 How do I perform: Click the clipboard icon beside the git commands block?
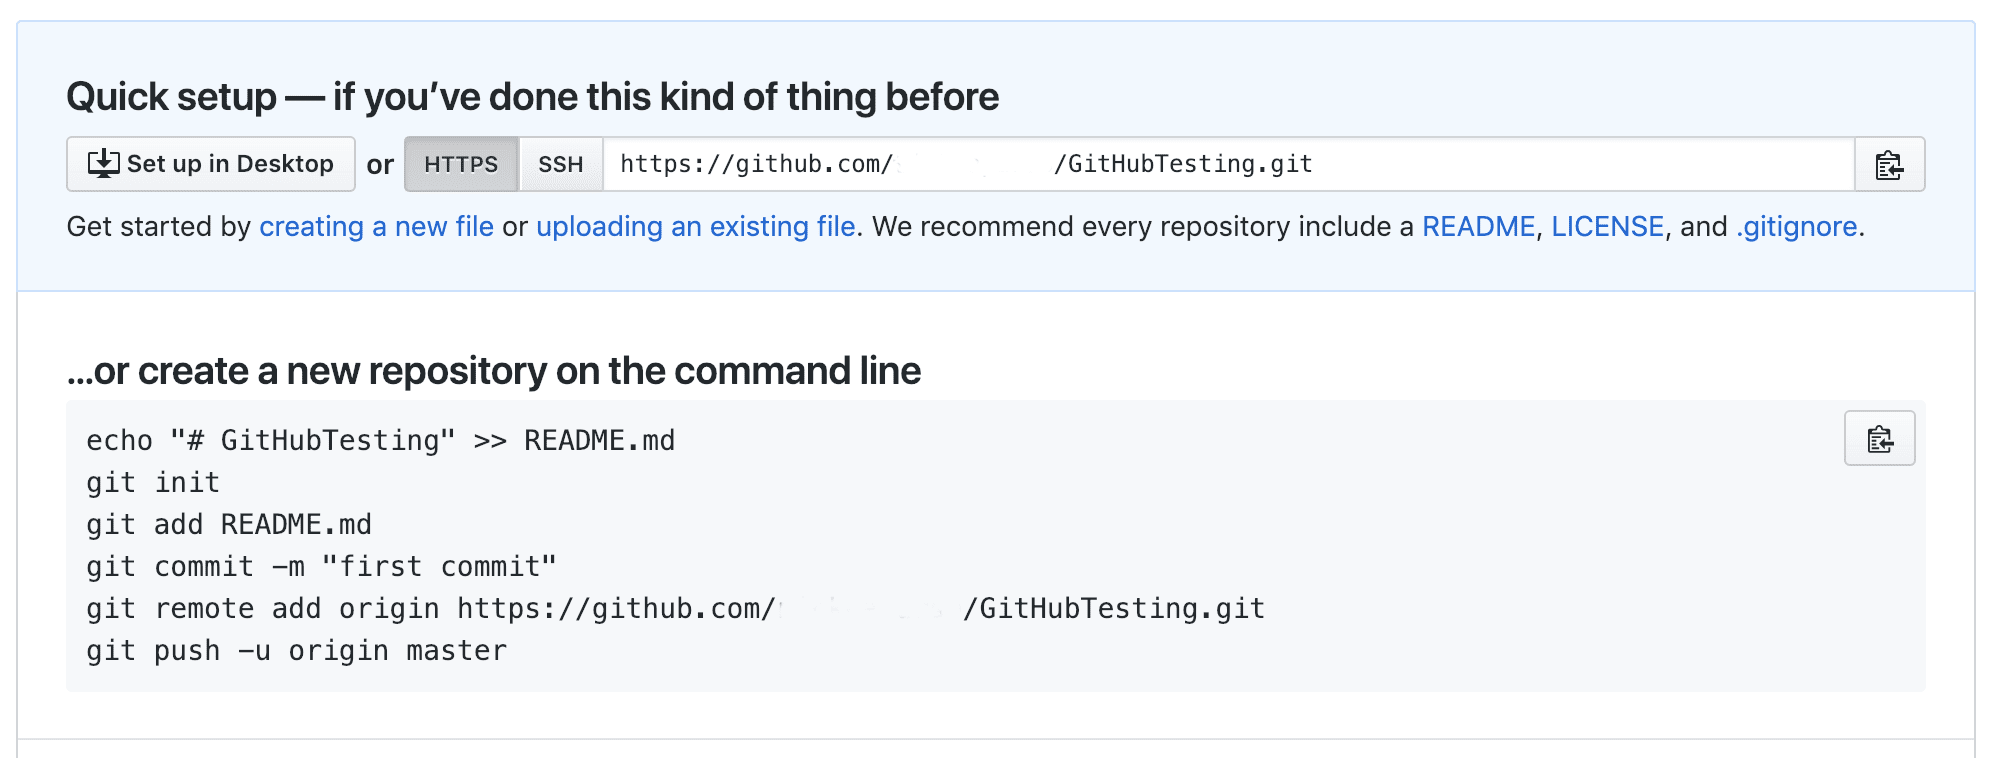tap(1879, 438)
